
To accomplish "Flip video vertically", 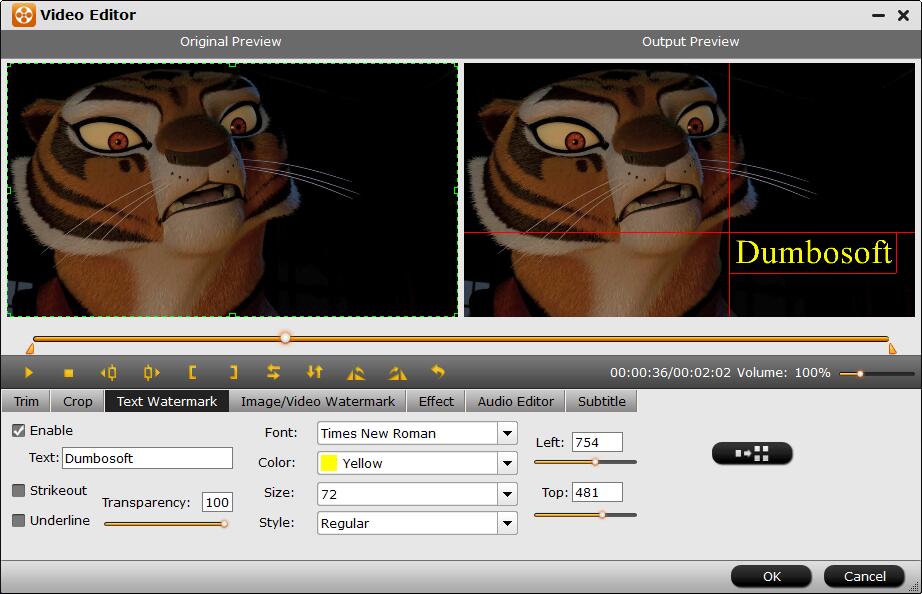I will (x=315, y=373).
